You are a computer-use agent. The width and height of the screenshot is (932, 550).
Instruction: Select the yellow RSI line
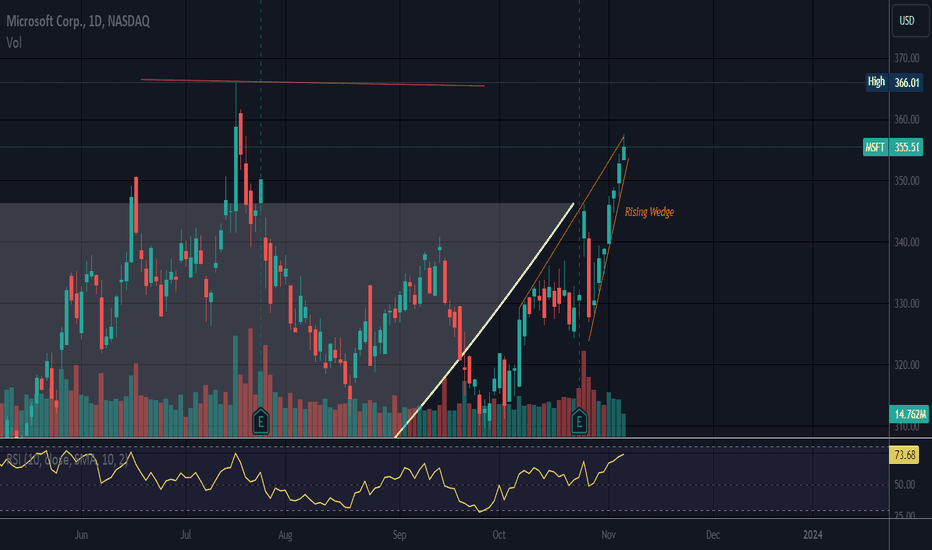click(311, 482)
